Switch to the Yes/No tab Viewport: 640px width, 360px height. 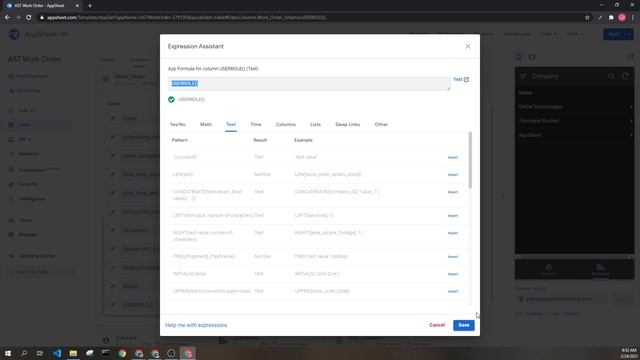coord(178,124)
